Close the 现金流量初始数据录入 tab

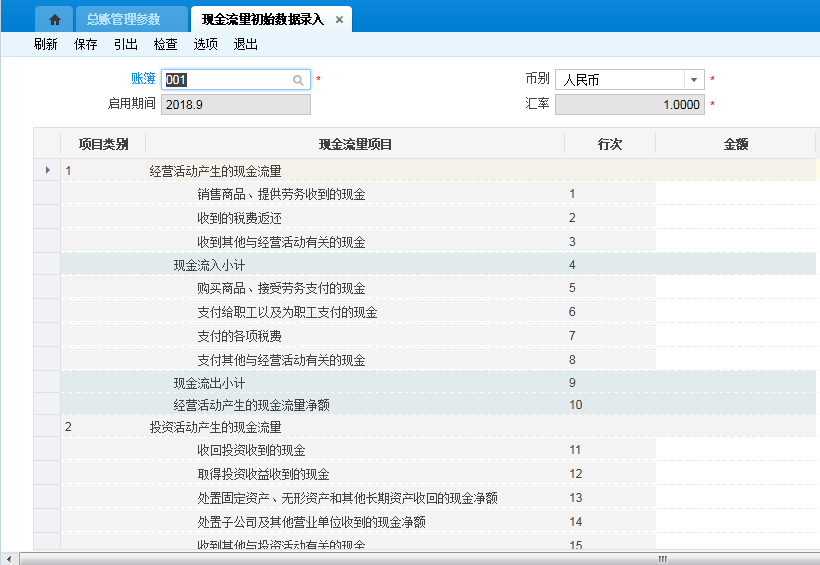click(x=340, y=20)
